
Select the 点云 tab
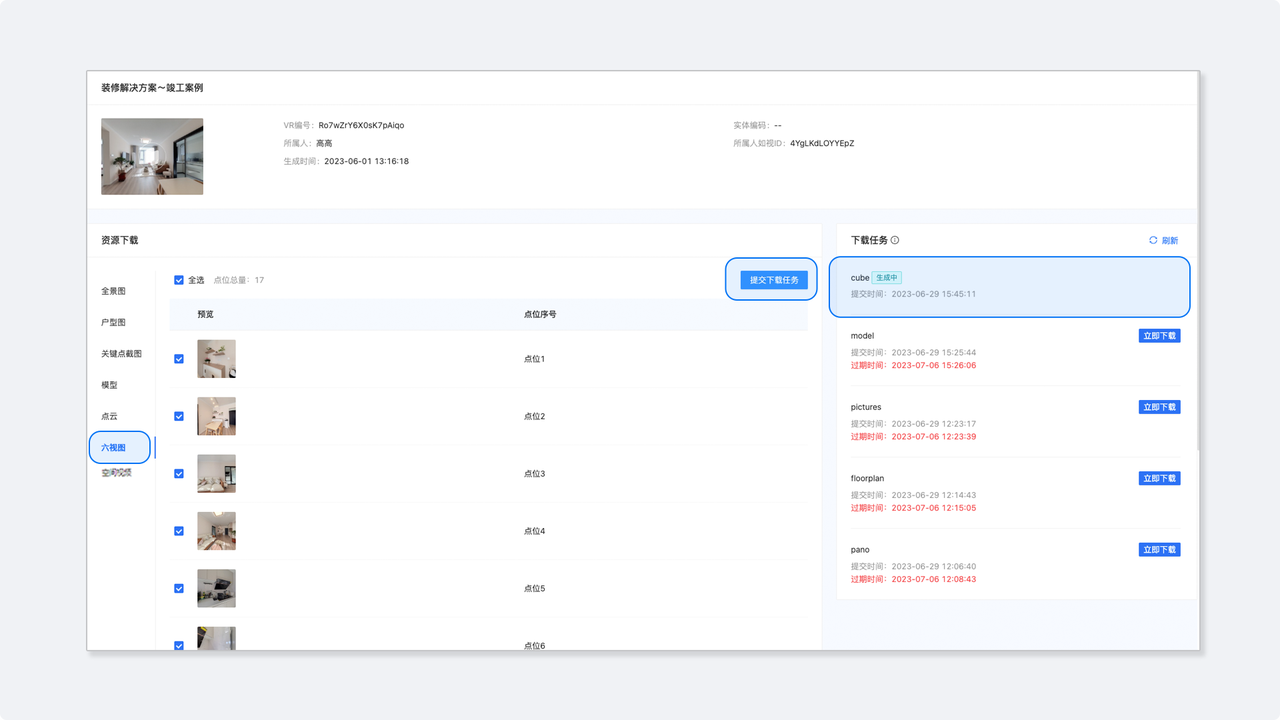[x=109, y=416]
